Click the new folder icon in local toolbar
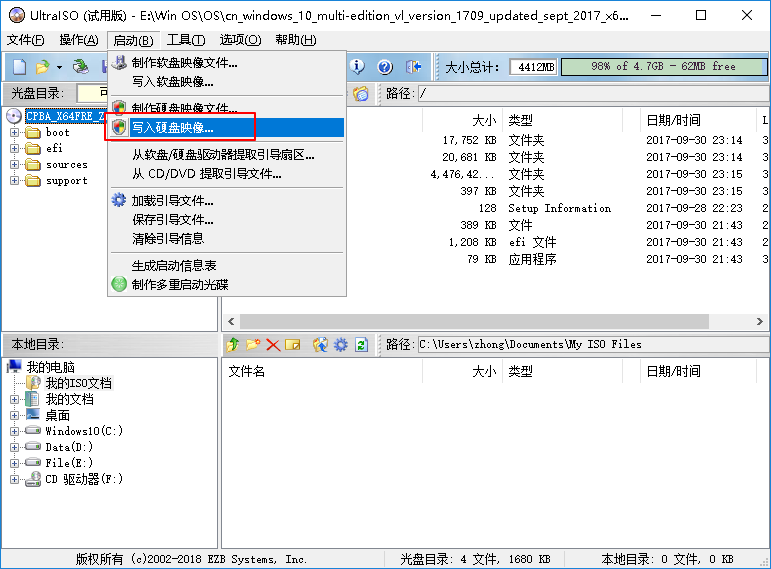 pos(253,344)
